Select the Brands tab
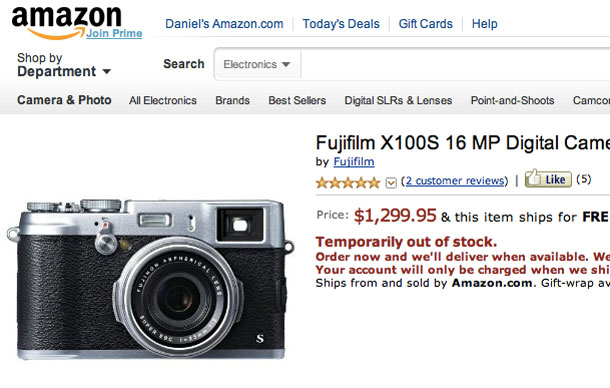 pos(232,100)
